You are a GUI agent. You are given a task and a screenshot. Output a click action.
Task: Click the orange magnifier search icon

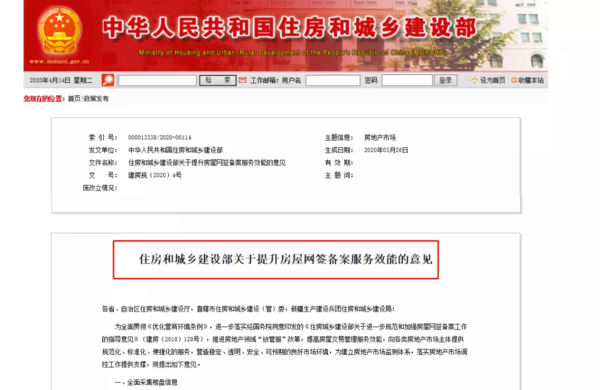(x=108, y=80)
